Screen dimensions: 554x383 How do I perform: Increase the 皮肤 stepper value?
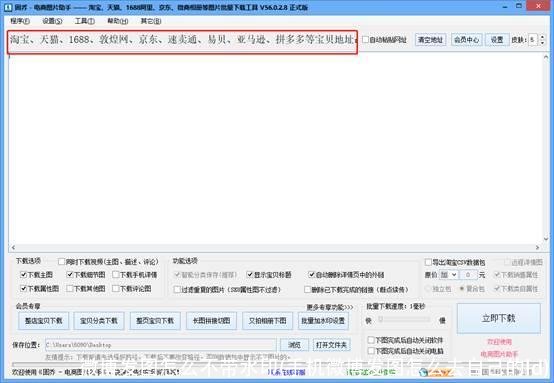pos(543,37)
